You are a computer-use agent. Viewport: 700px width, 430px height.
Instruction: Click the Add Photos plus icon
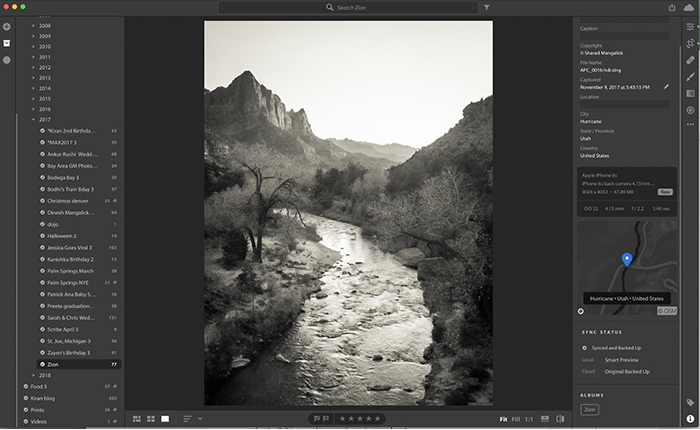click(x=7, y=27)
